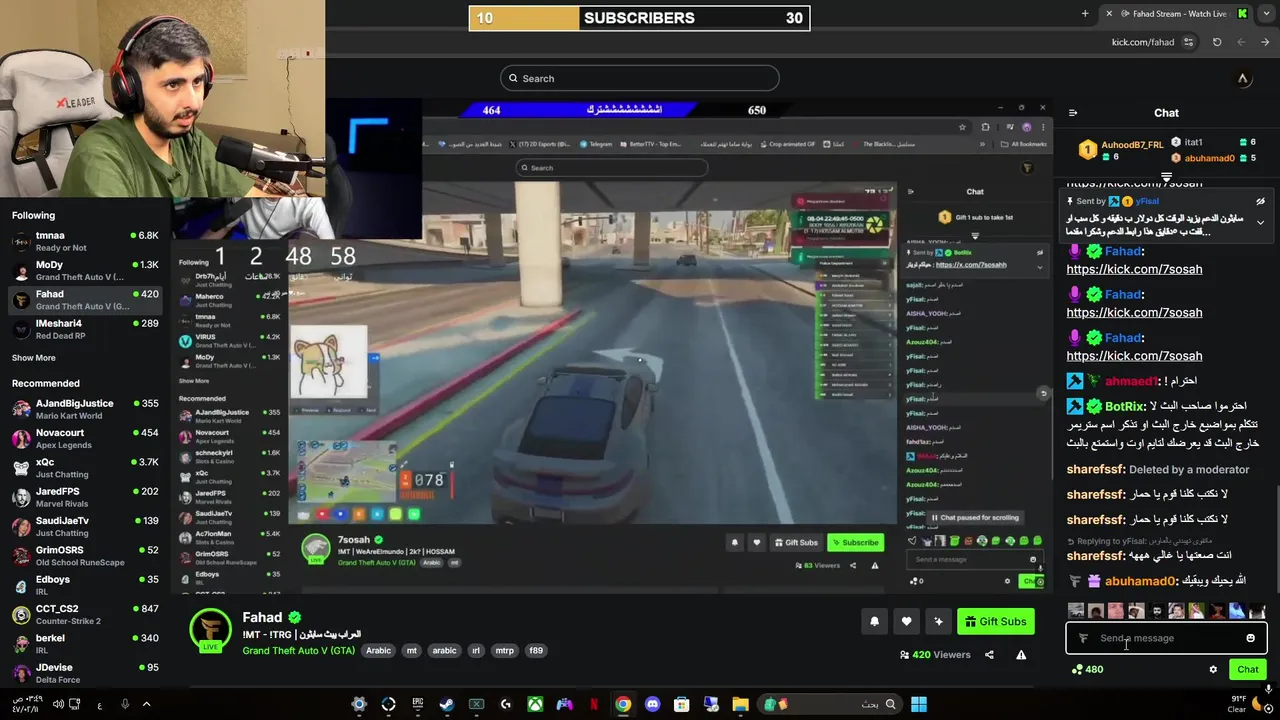The height and width of the screenshot is (720, 1280).
Task: Open Netflix from taskbar
Action: coord(594,704)
